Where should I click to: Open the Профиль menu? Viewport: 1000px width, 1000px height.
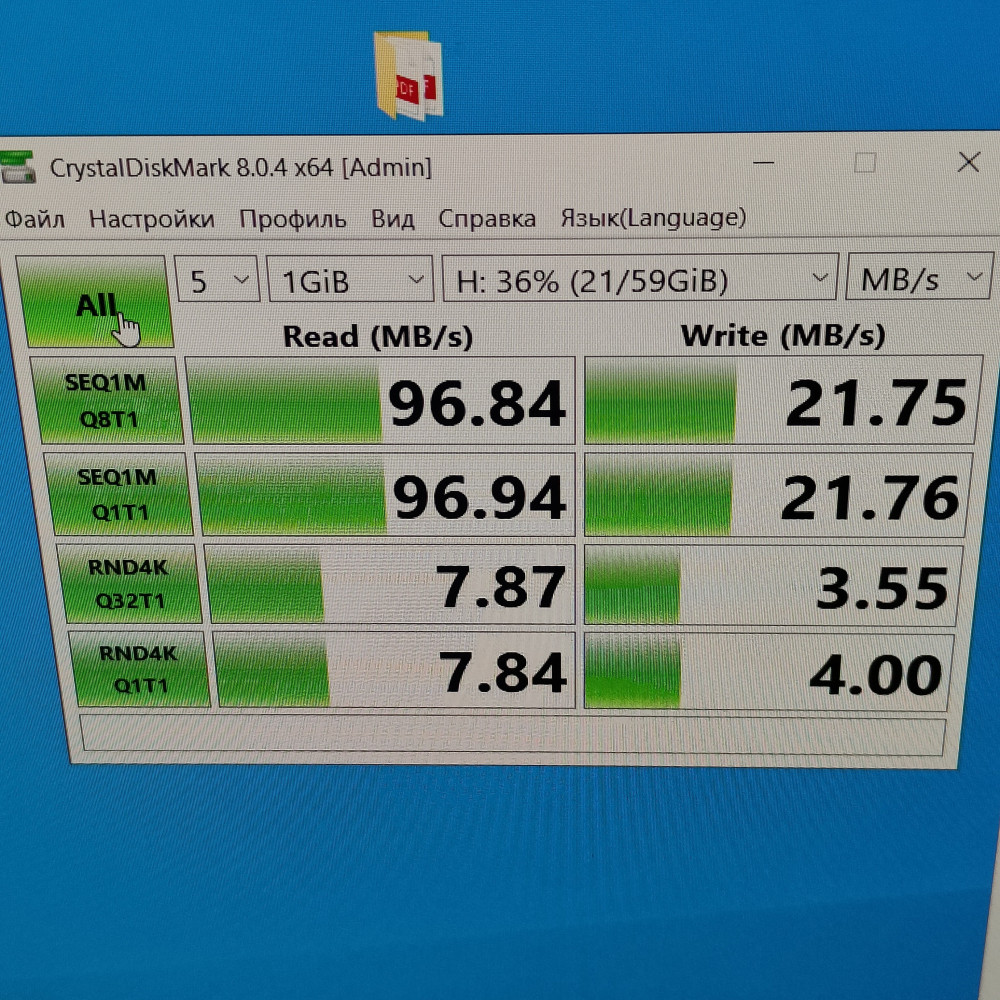click(292, 219)
